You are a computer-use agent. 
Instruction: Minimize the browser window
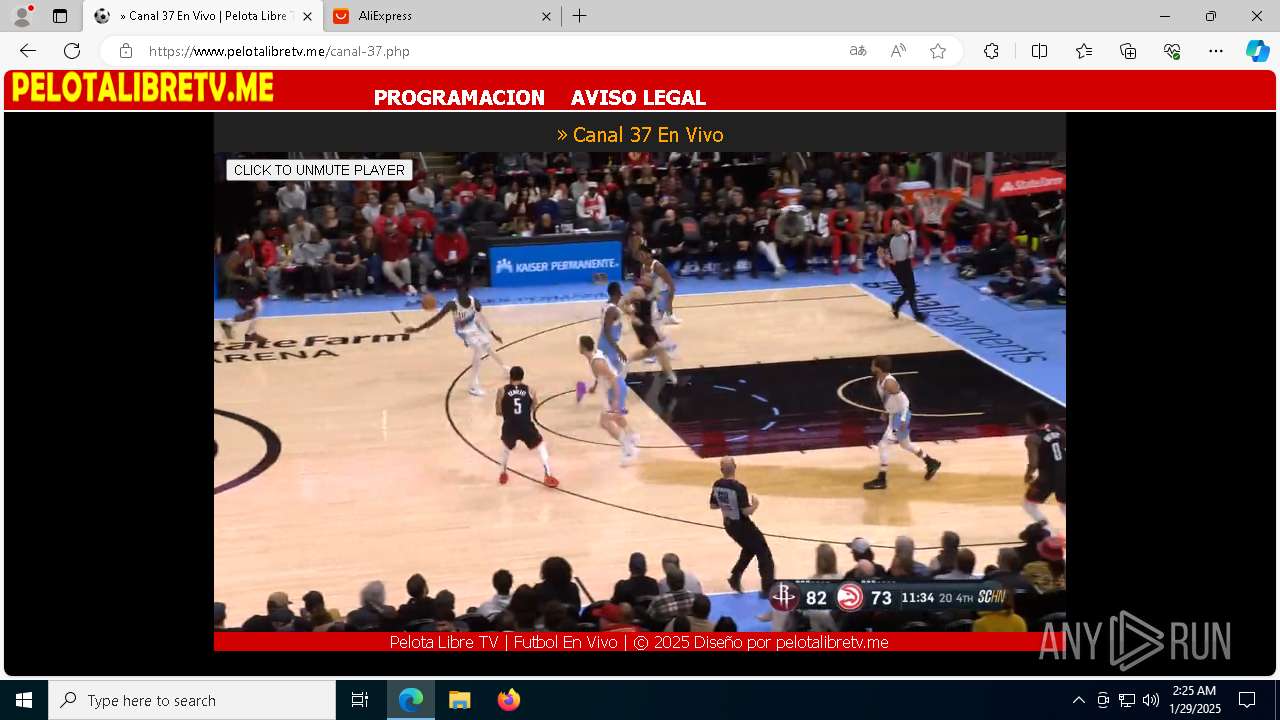[x=1165, y=16]
